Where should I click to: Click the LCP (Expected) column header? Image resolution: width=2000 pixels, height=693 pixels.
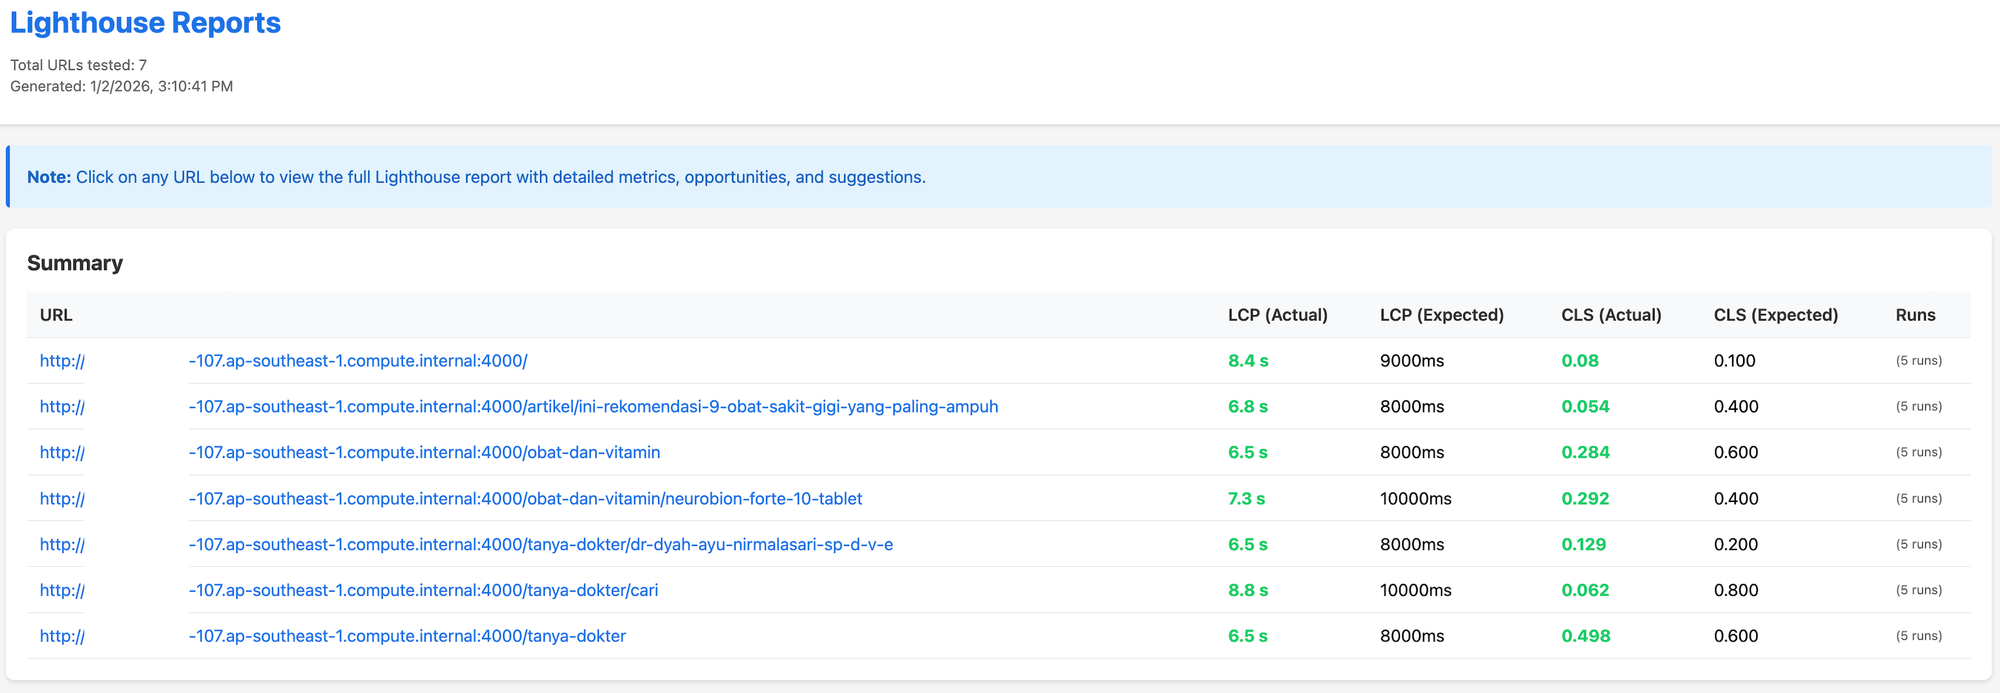(x=1441, y=315)
